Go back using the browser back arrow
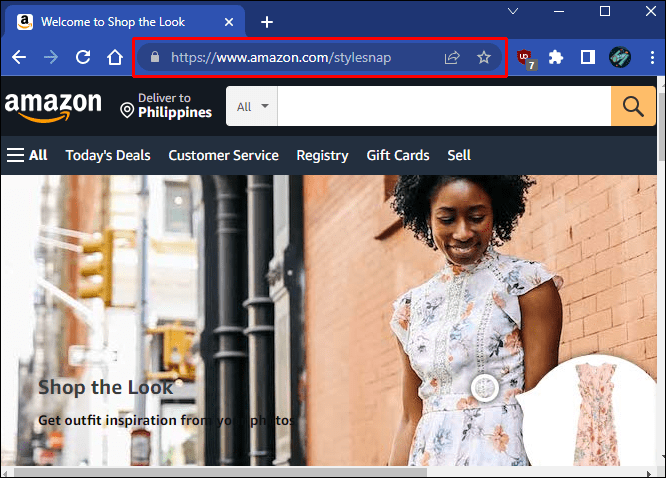Viewport: 666px width, 478px height. pyautogui.click(x=19, y=57)
